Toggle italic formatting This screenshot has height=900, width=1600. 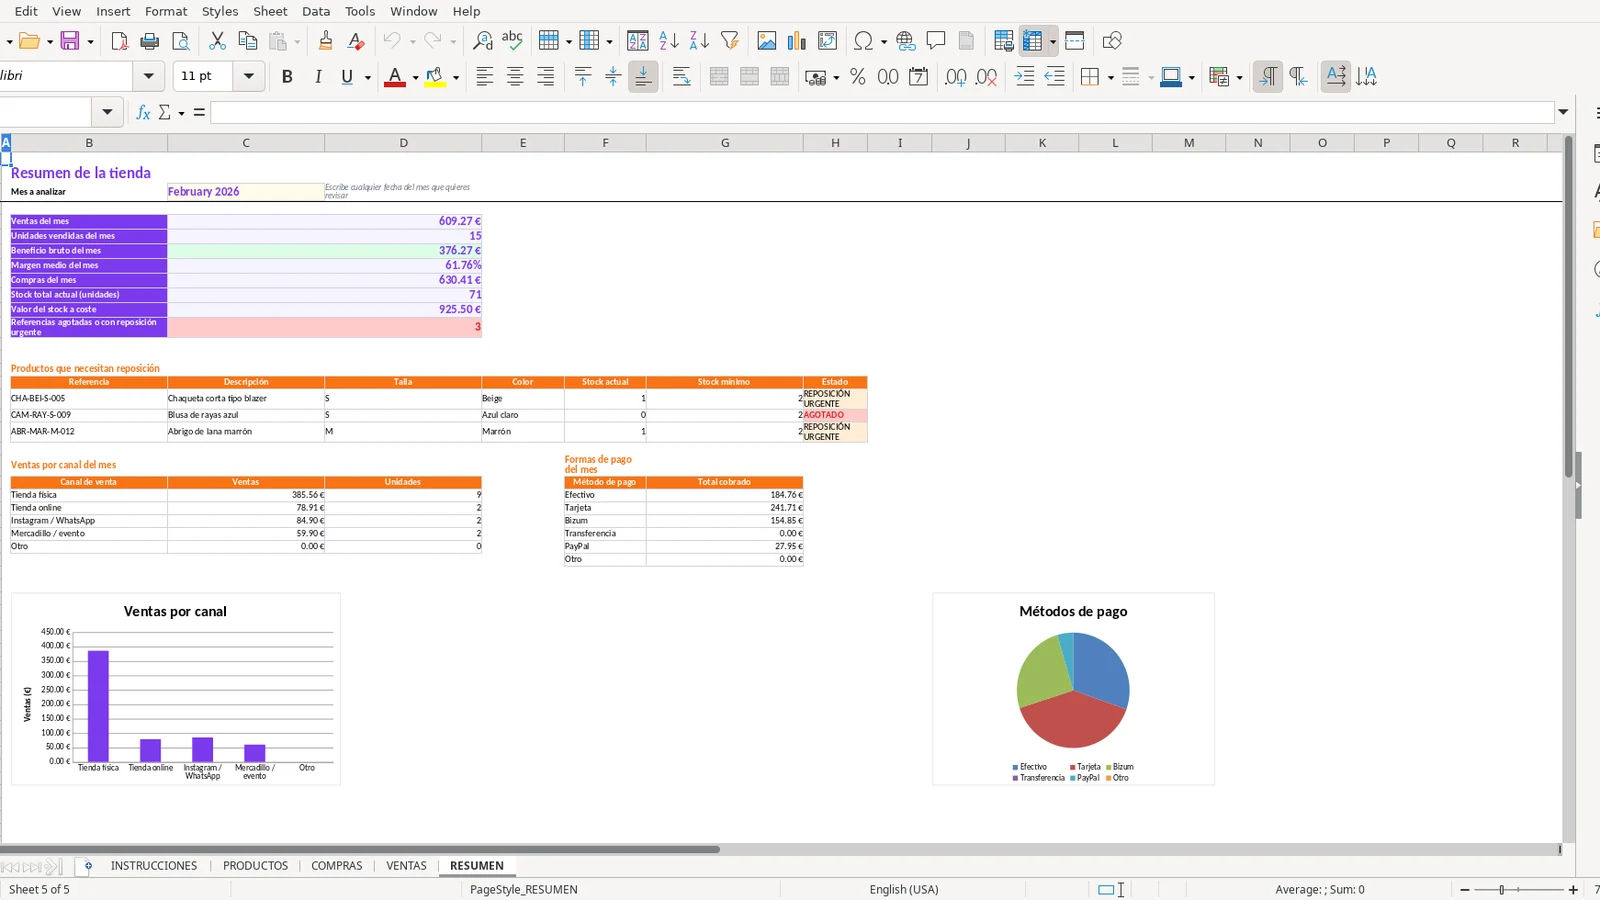(x=318, y=77)
